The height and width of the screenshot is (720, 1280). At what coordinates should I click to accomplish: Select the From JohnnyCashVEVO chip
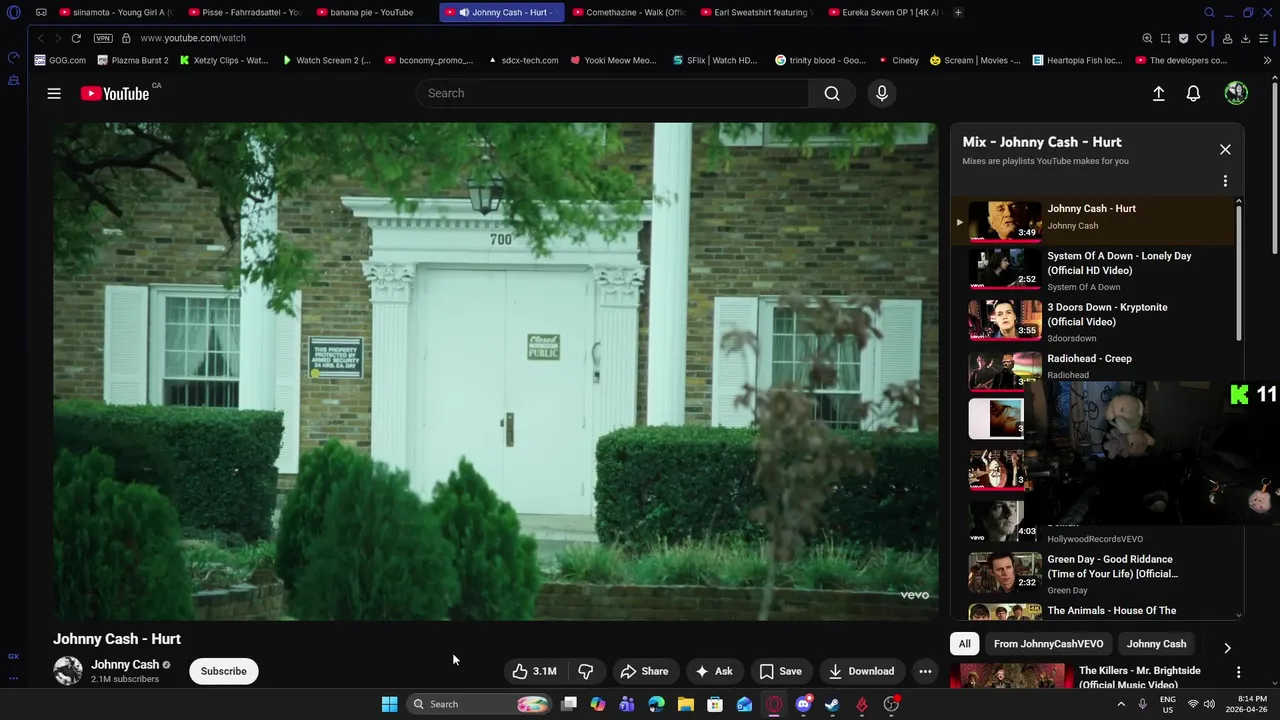pos(1048,644)
